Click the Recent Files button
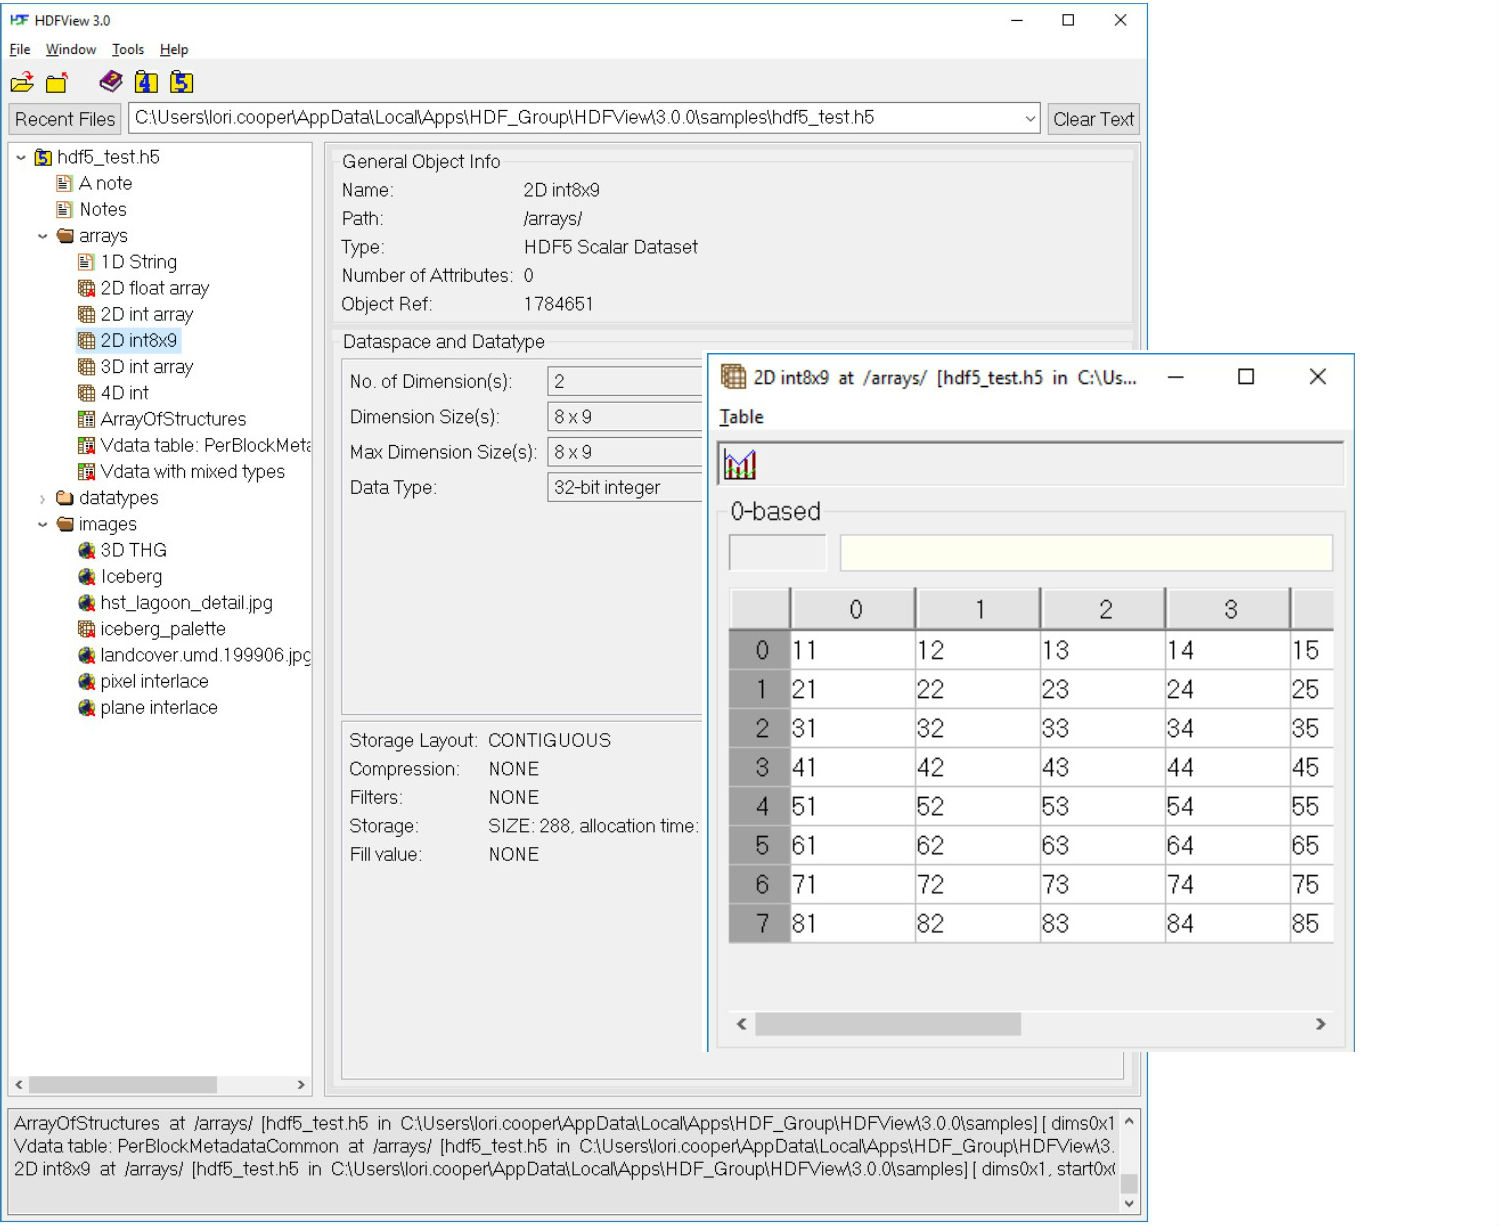 click(63, 118)
